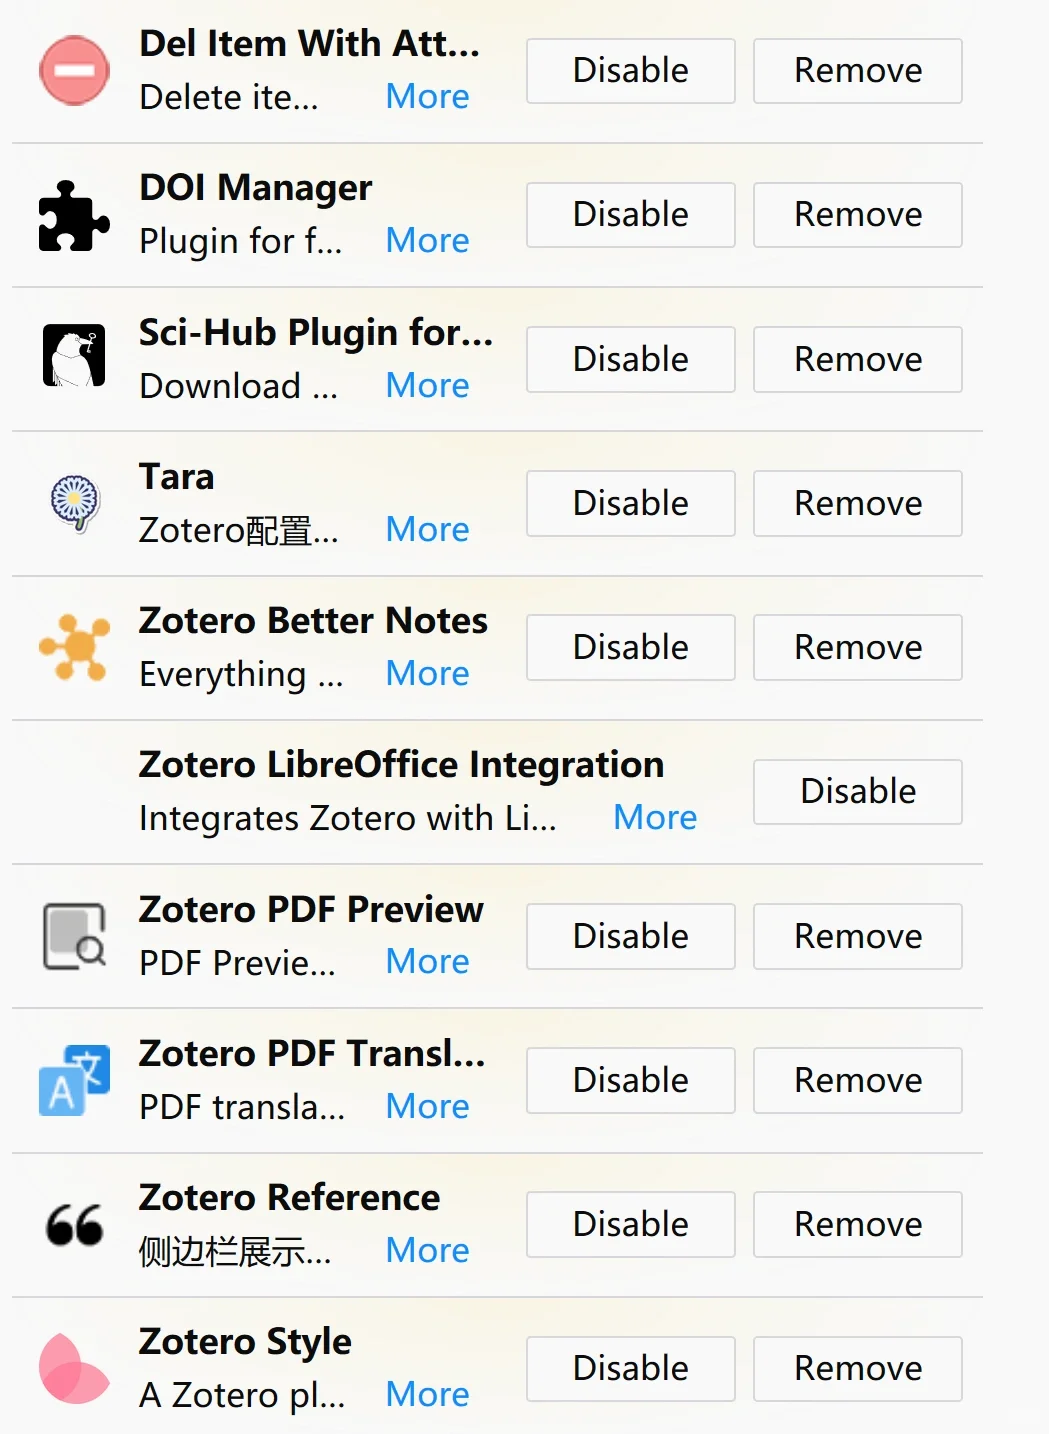Click the Zotero PDF Preview icon
The height and width of the screenshot is (1434, 1049).
click(74, 936)
